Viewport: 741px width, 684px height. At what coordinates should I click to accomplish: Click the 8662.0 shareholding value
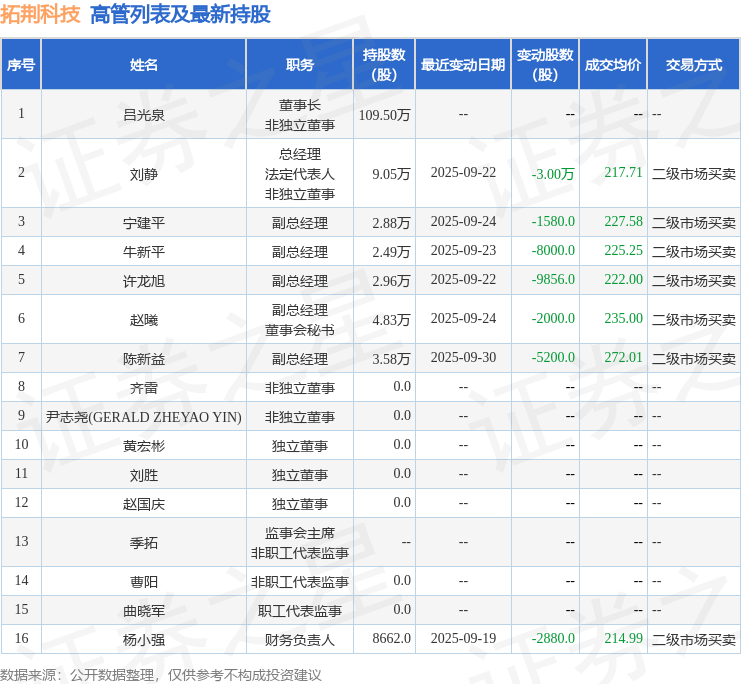(x=391, y=639)
